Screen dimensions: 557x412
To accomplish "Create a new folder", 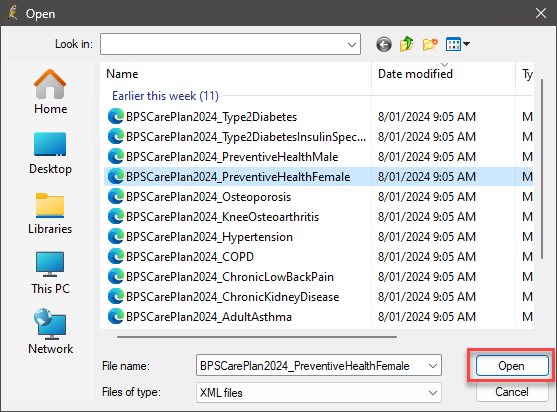I will pyautogui.click(x=430, y=44).
